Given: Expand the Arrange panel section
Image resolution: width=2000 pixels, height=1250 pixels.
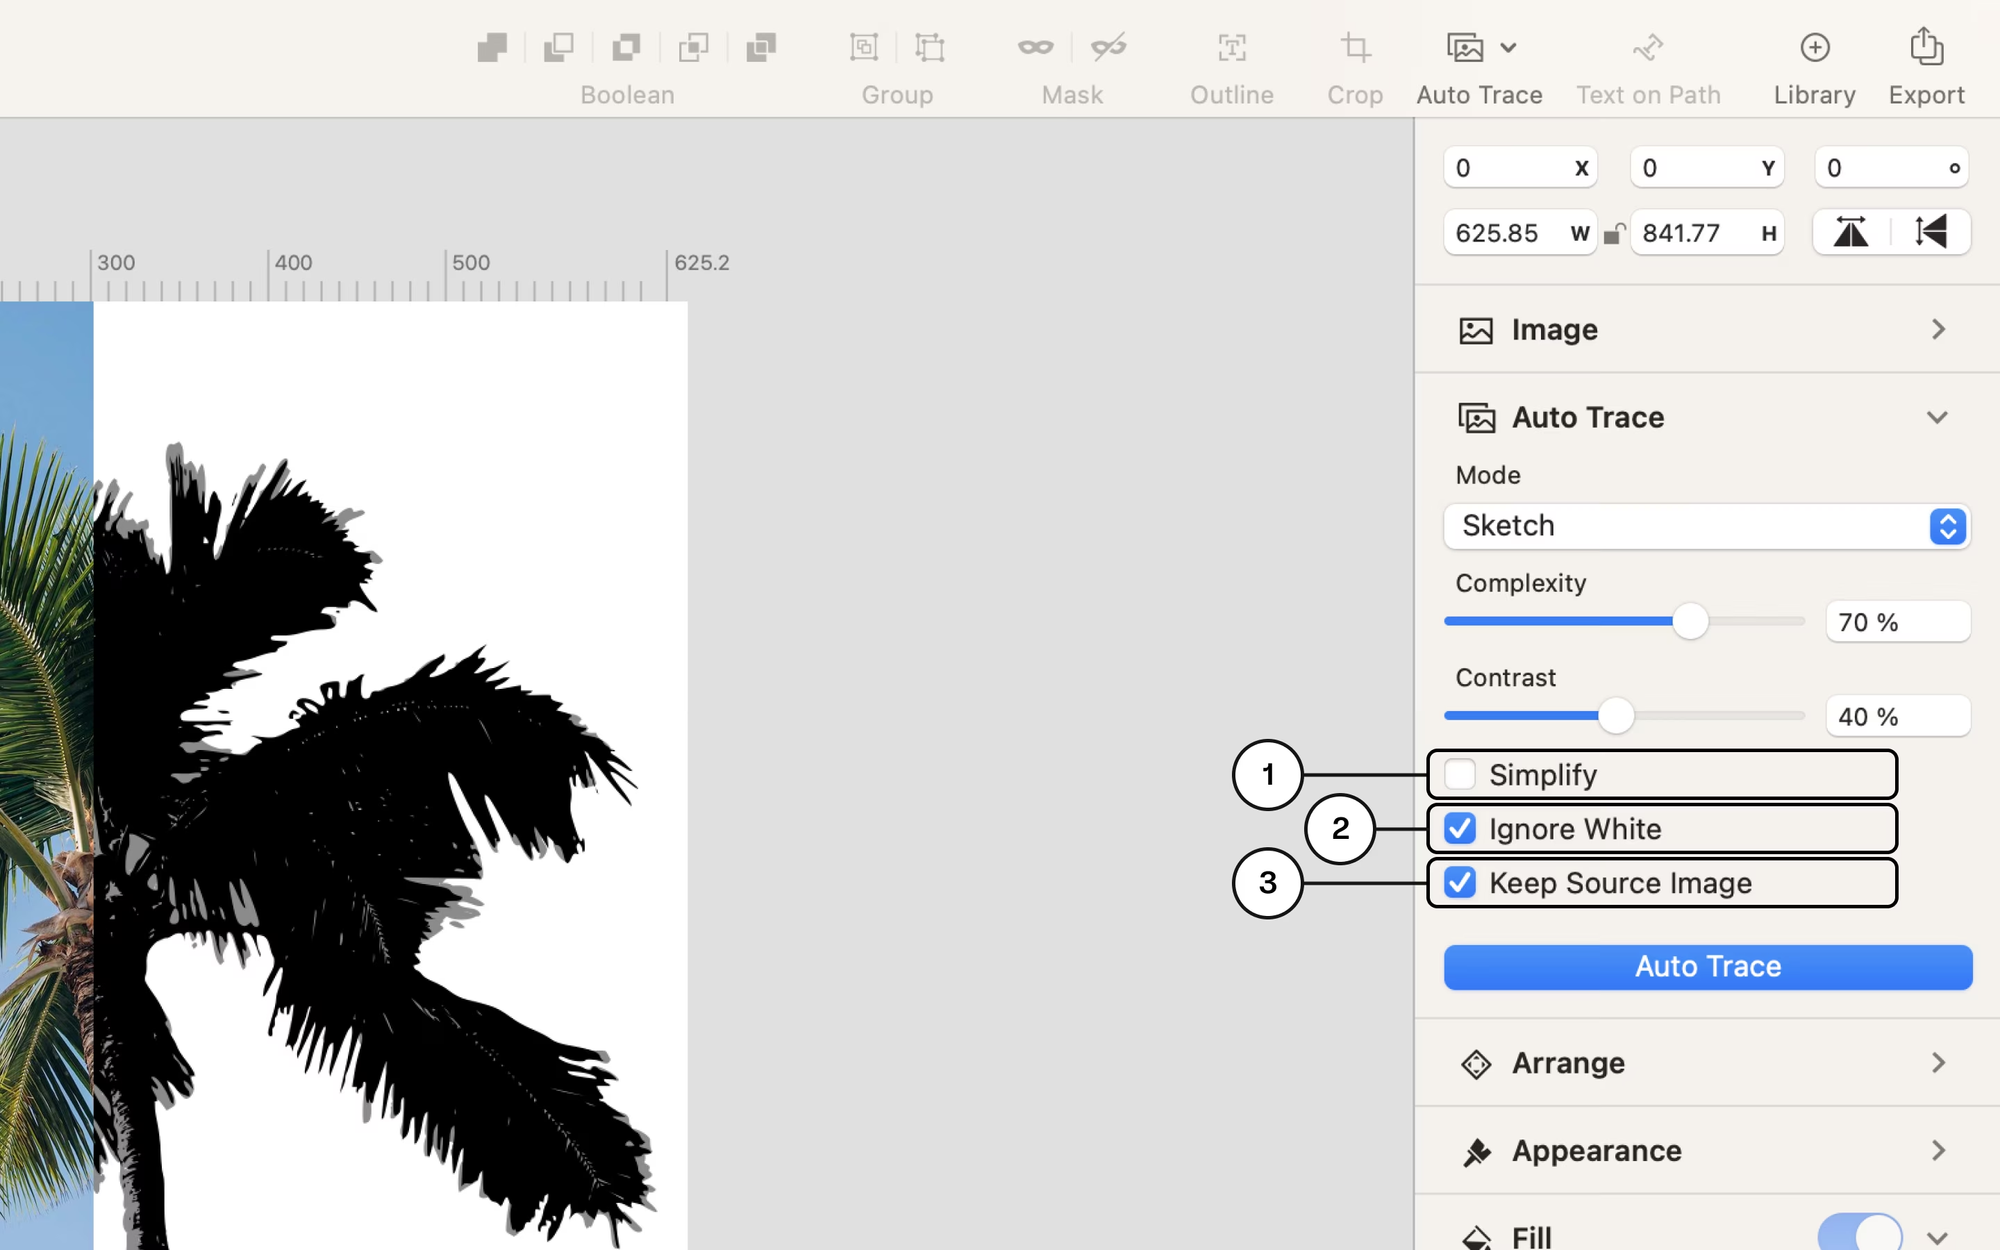Looking at the screenshot, I should 1938,1063.
